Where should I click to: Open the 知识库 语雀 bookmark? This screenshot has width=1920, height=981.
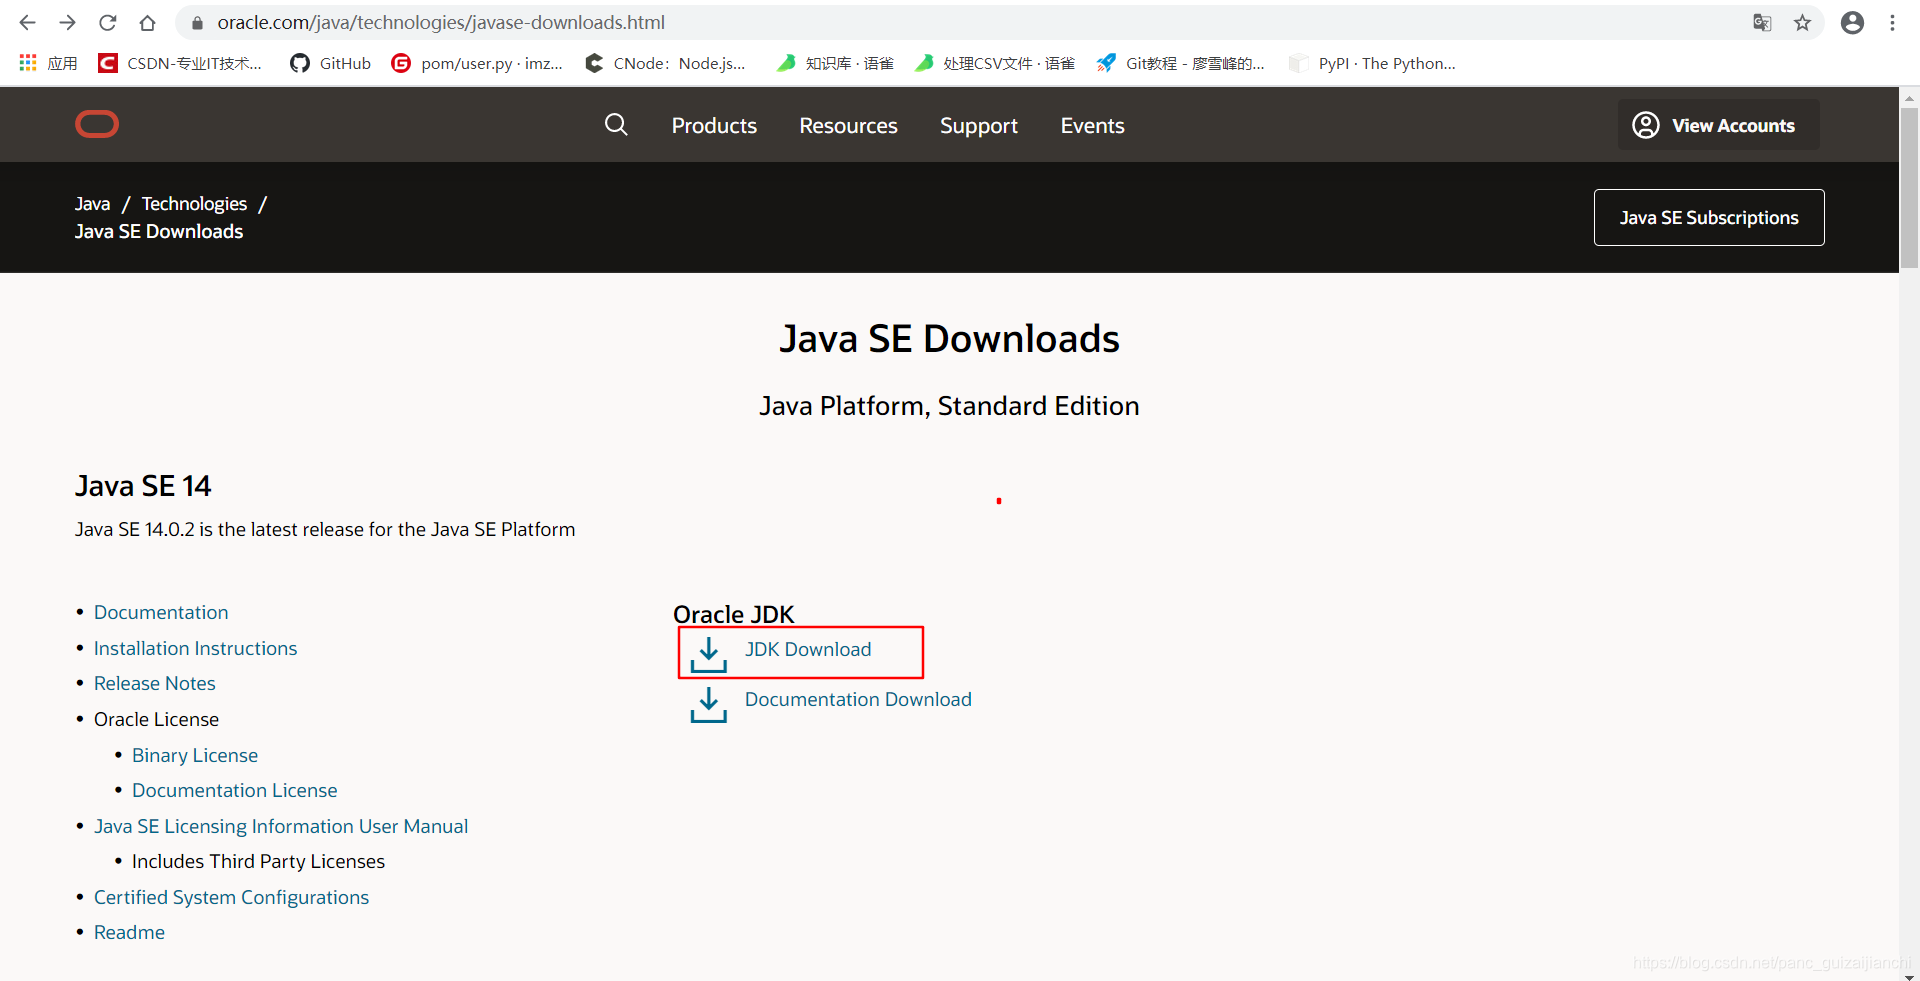point(835,63)
